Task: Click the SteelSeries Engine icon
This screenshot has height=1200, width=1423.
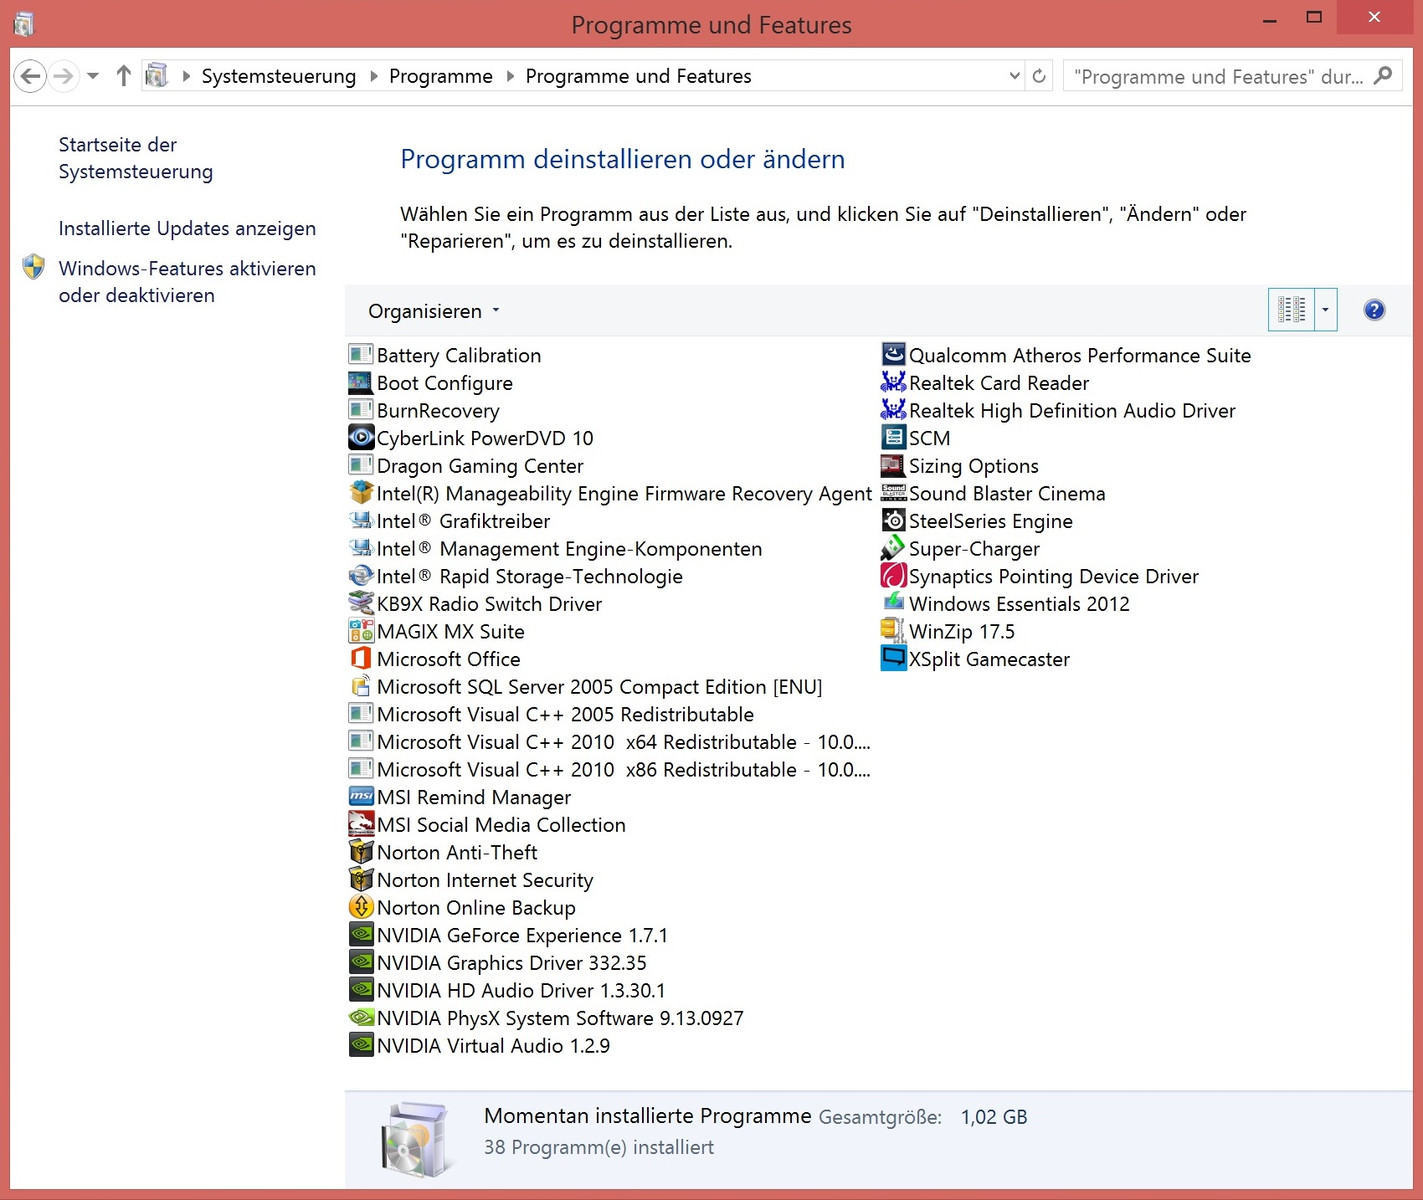Action: (x=893, y=521)
